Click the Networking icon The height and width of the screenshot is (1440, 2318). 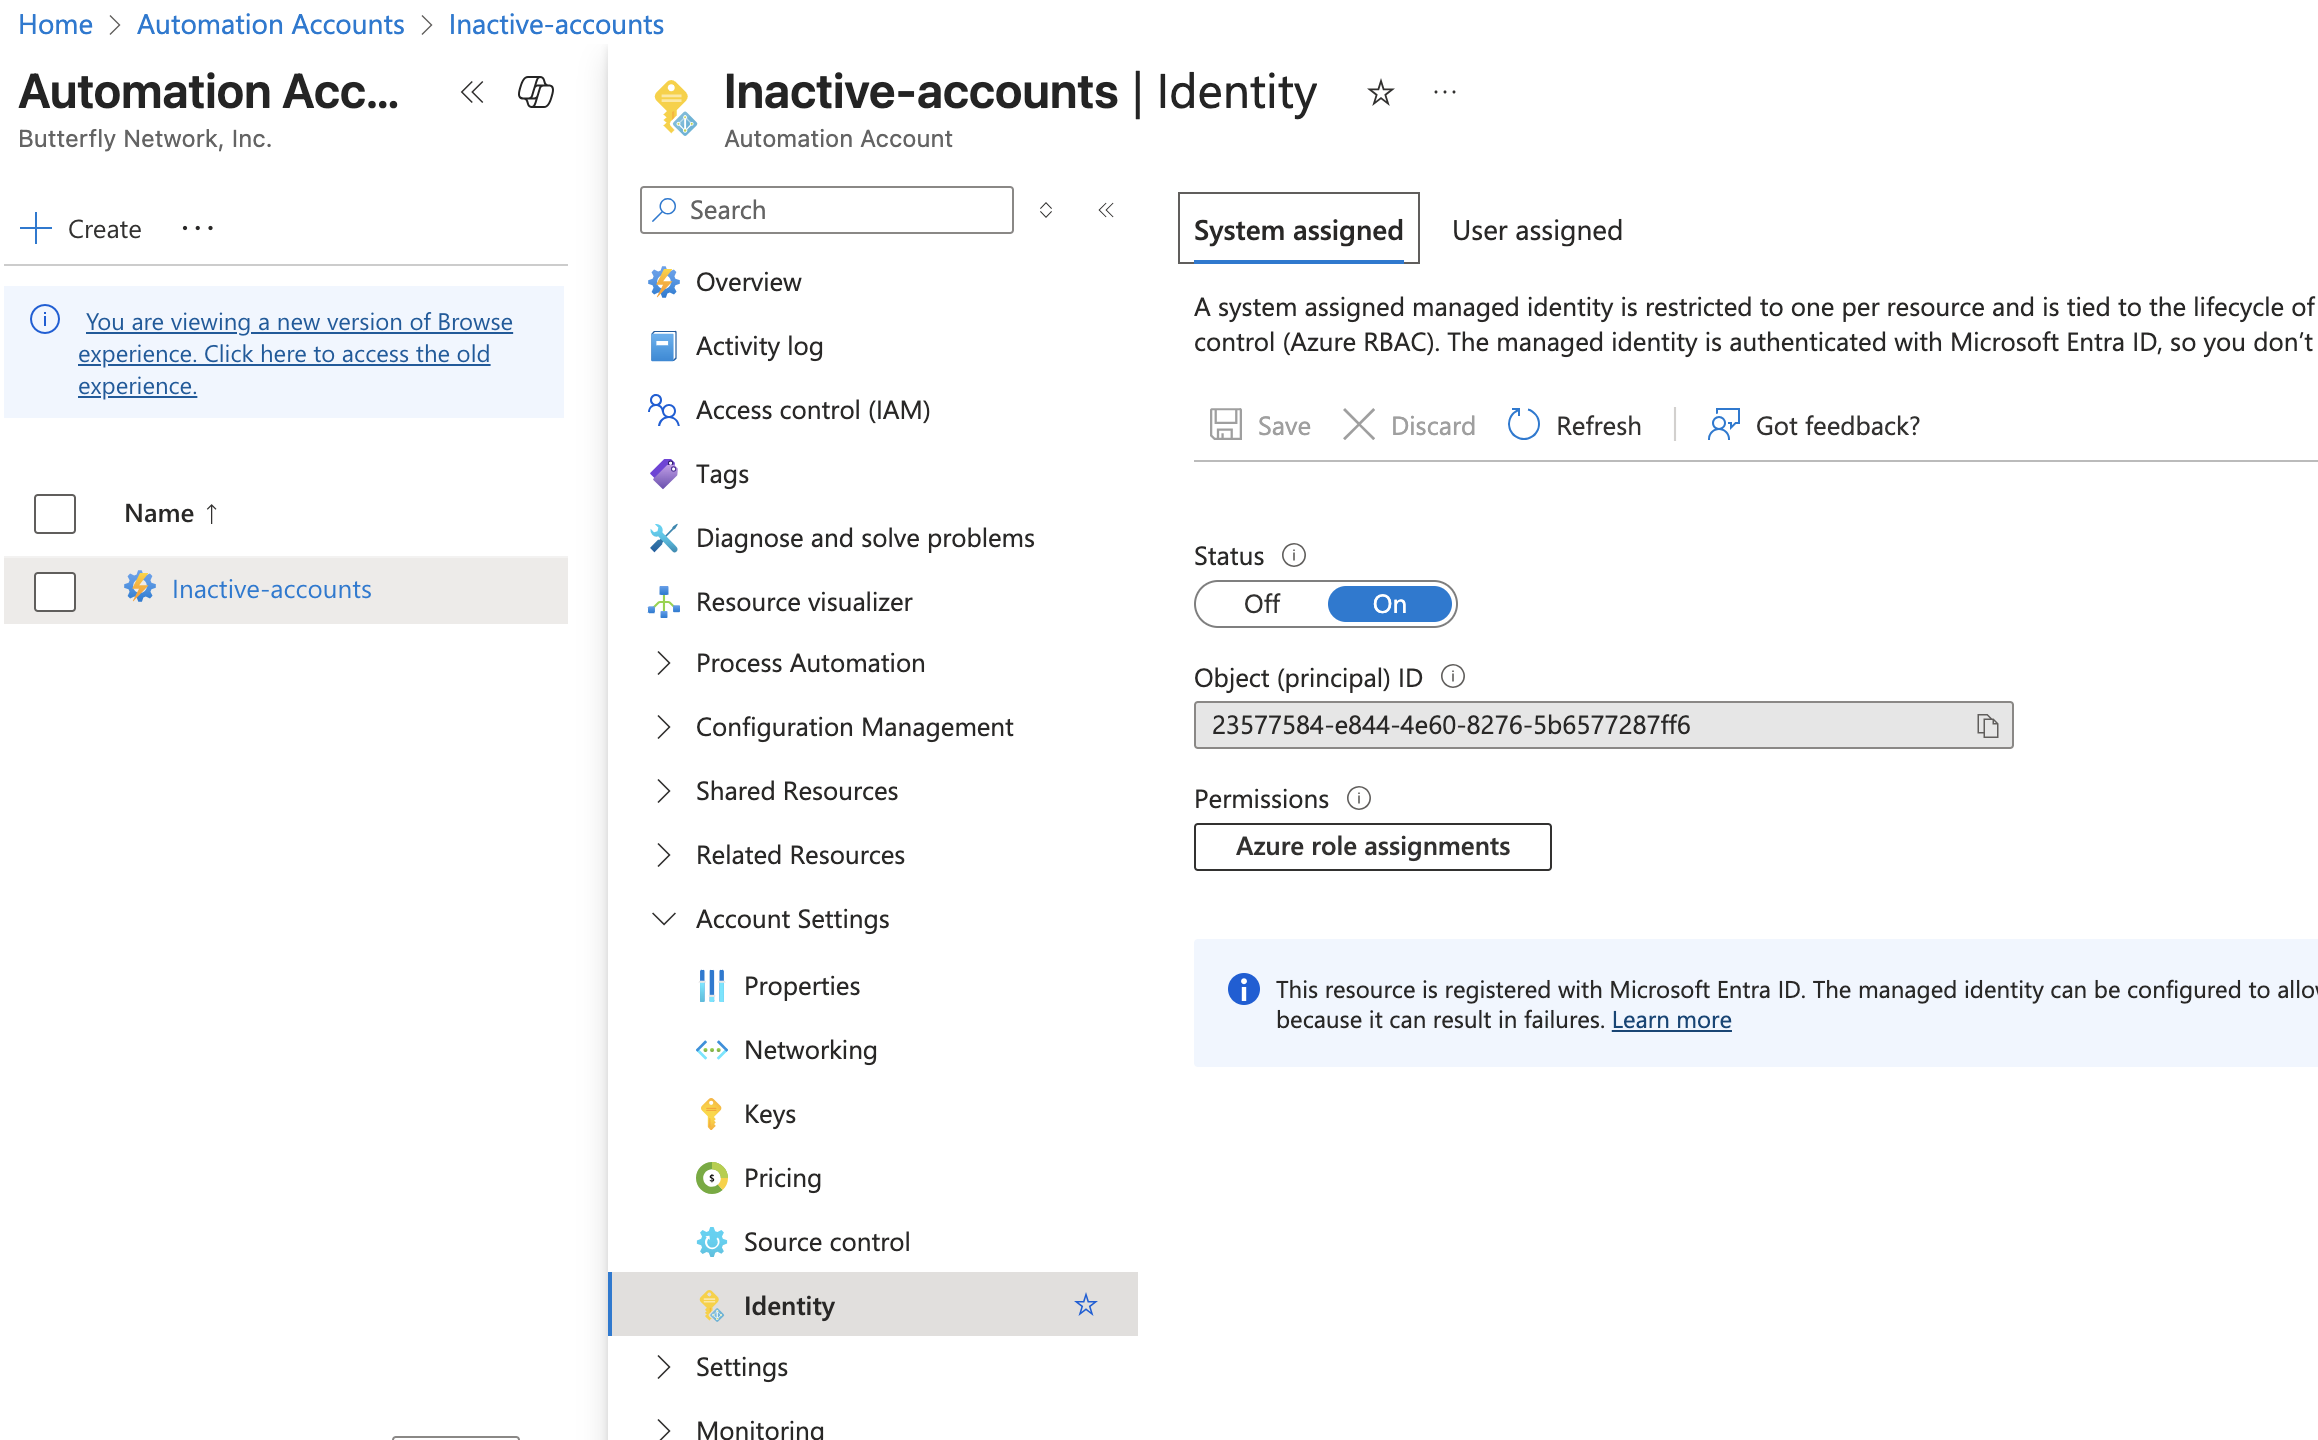click(x=712, y=1050)
